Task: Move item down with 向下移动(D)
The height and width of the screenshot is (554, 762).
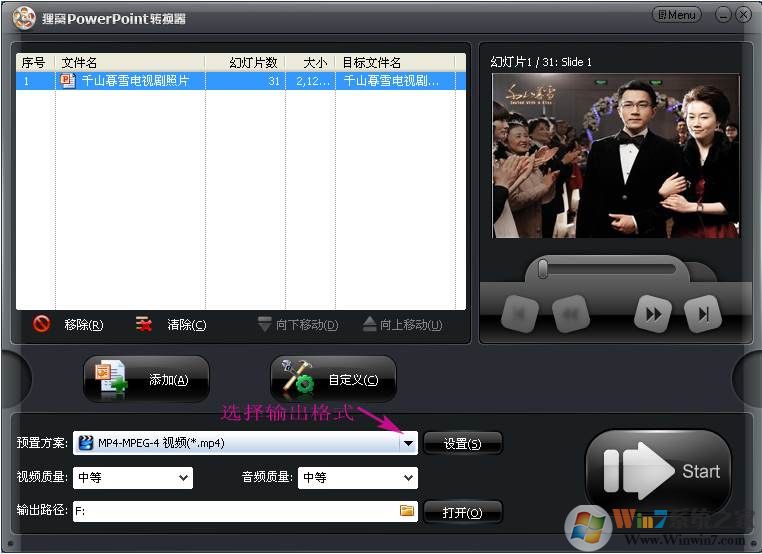Action: click(x=298, y=324)
